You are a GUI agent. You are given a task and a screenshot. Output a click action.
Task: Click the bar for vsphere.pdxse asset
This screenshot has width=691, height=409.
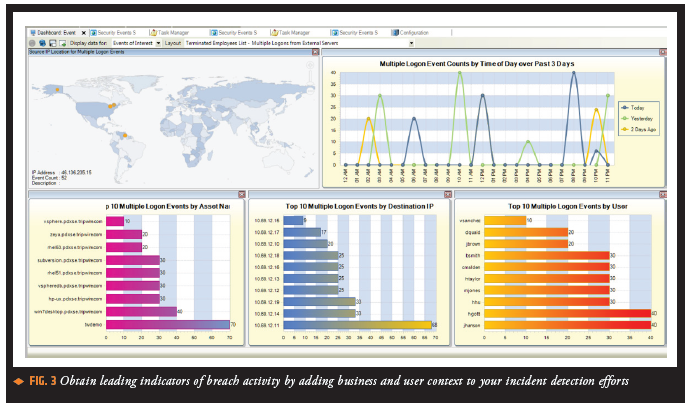[115, 221]
